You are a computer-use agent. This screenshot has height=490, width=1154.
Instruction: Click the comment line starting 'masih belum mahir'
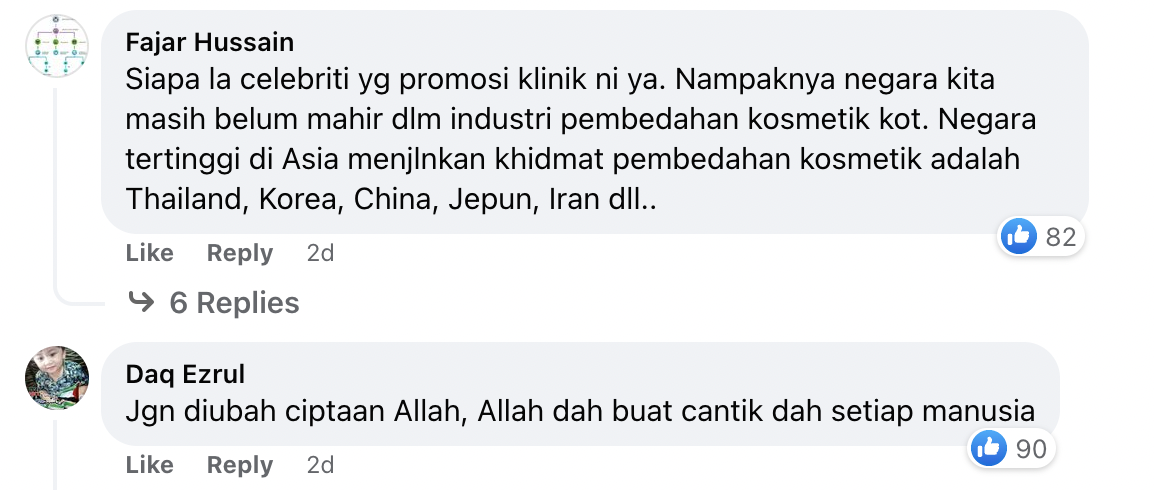[581, 119]
